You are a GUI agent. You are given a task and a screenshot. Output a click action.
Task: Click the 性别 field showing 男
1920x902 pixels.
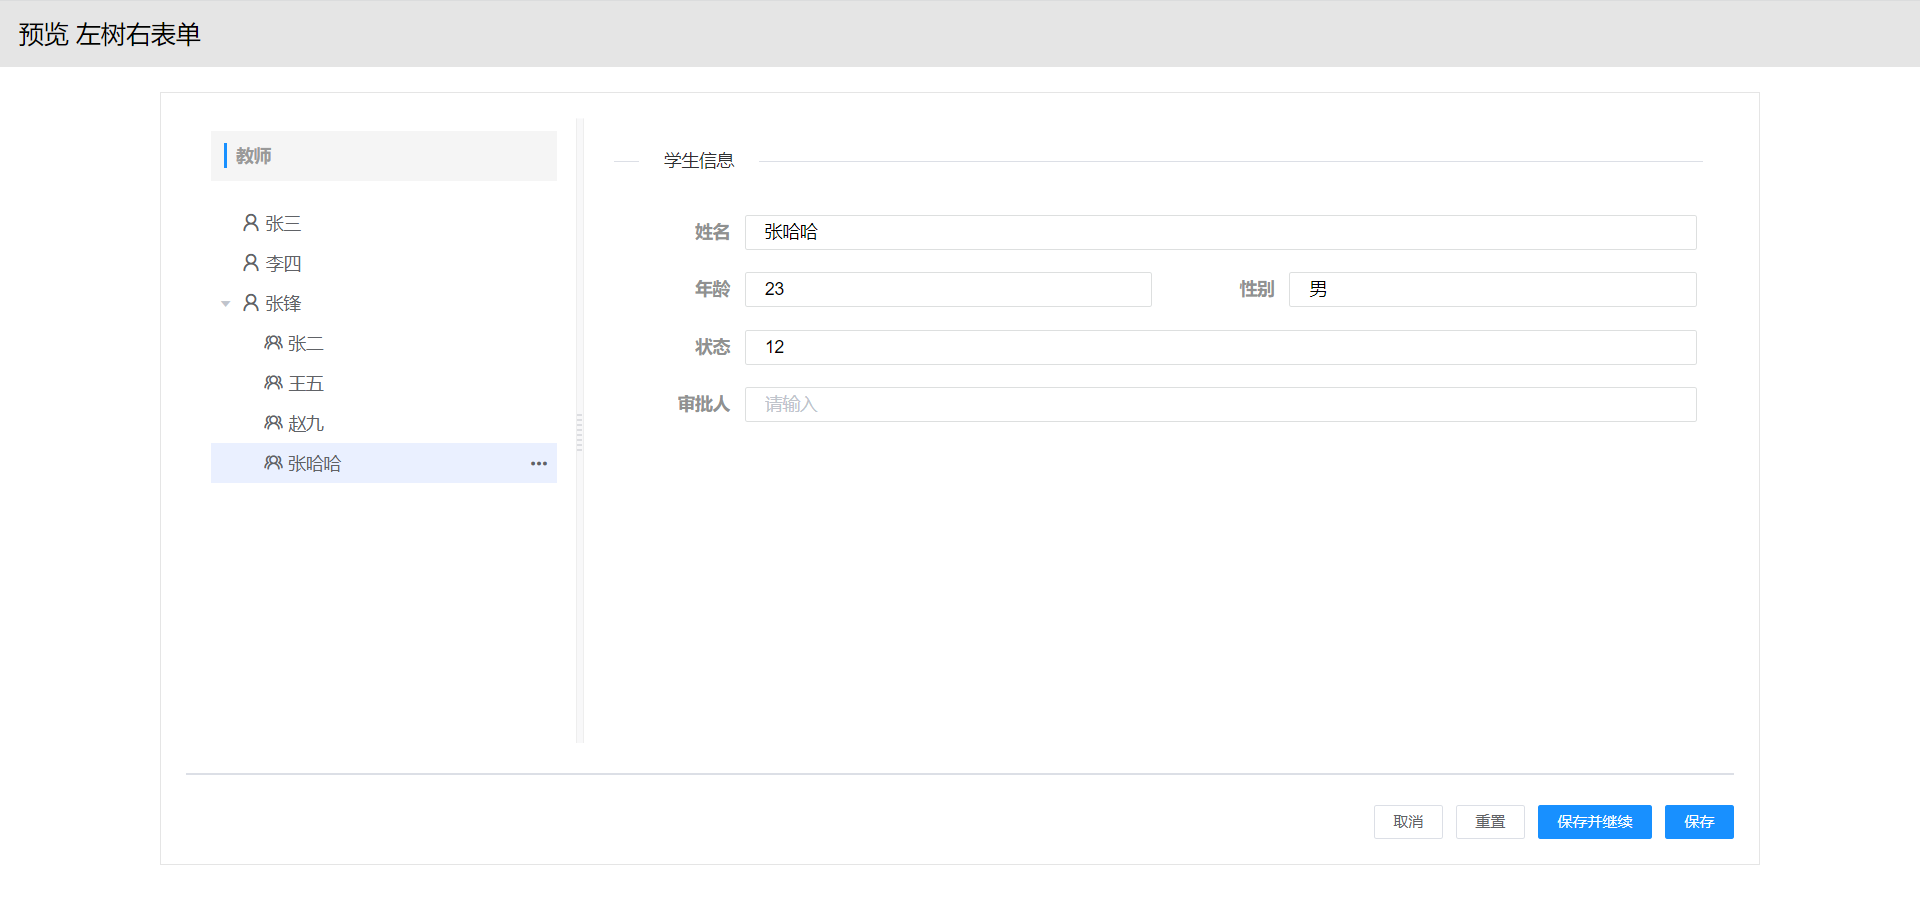[x=1492, y=290]
